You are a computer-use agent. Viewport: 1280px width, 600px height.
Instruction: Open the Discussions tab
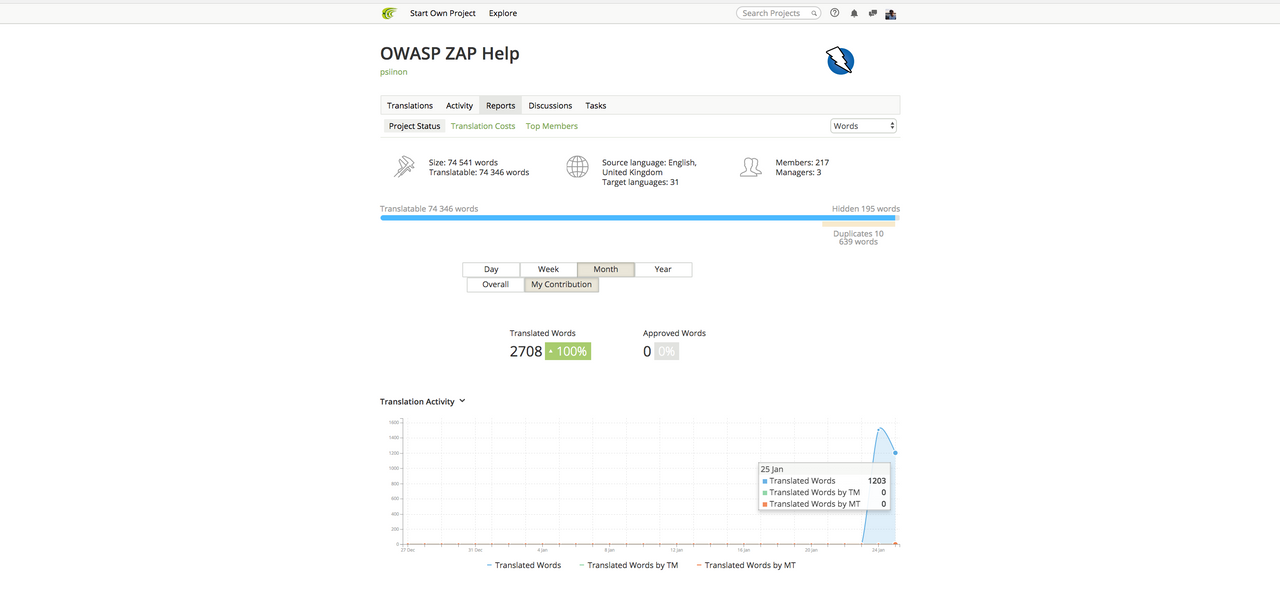pos(550,105)
